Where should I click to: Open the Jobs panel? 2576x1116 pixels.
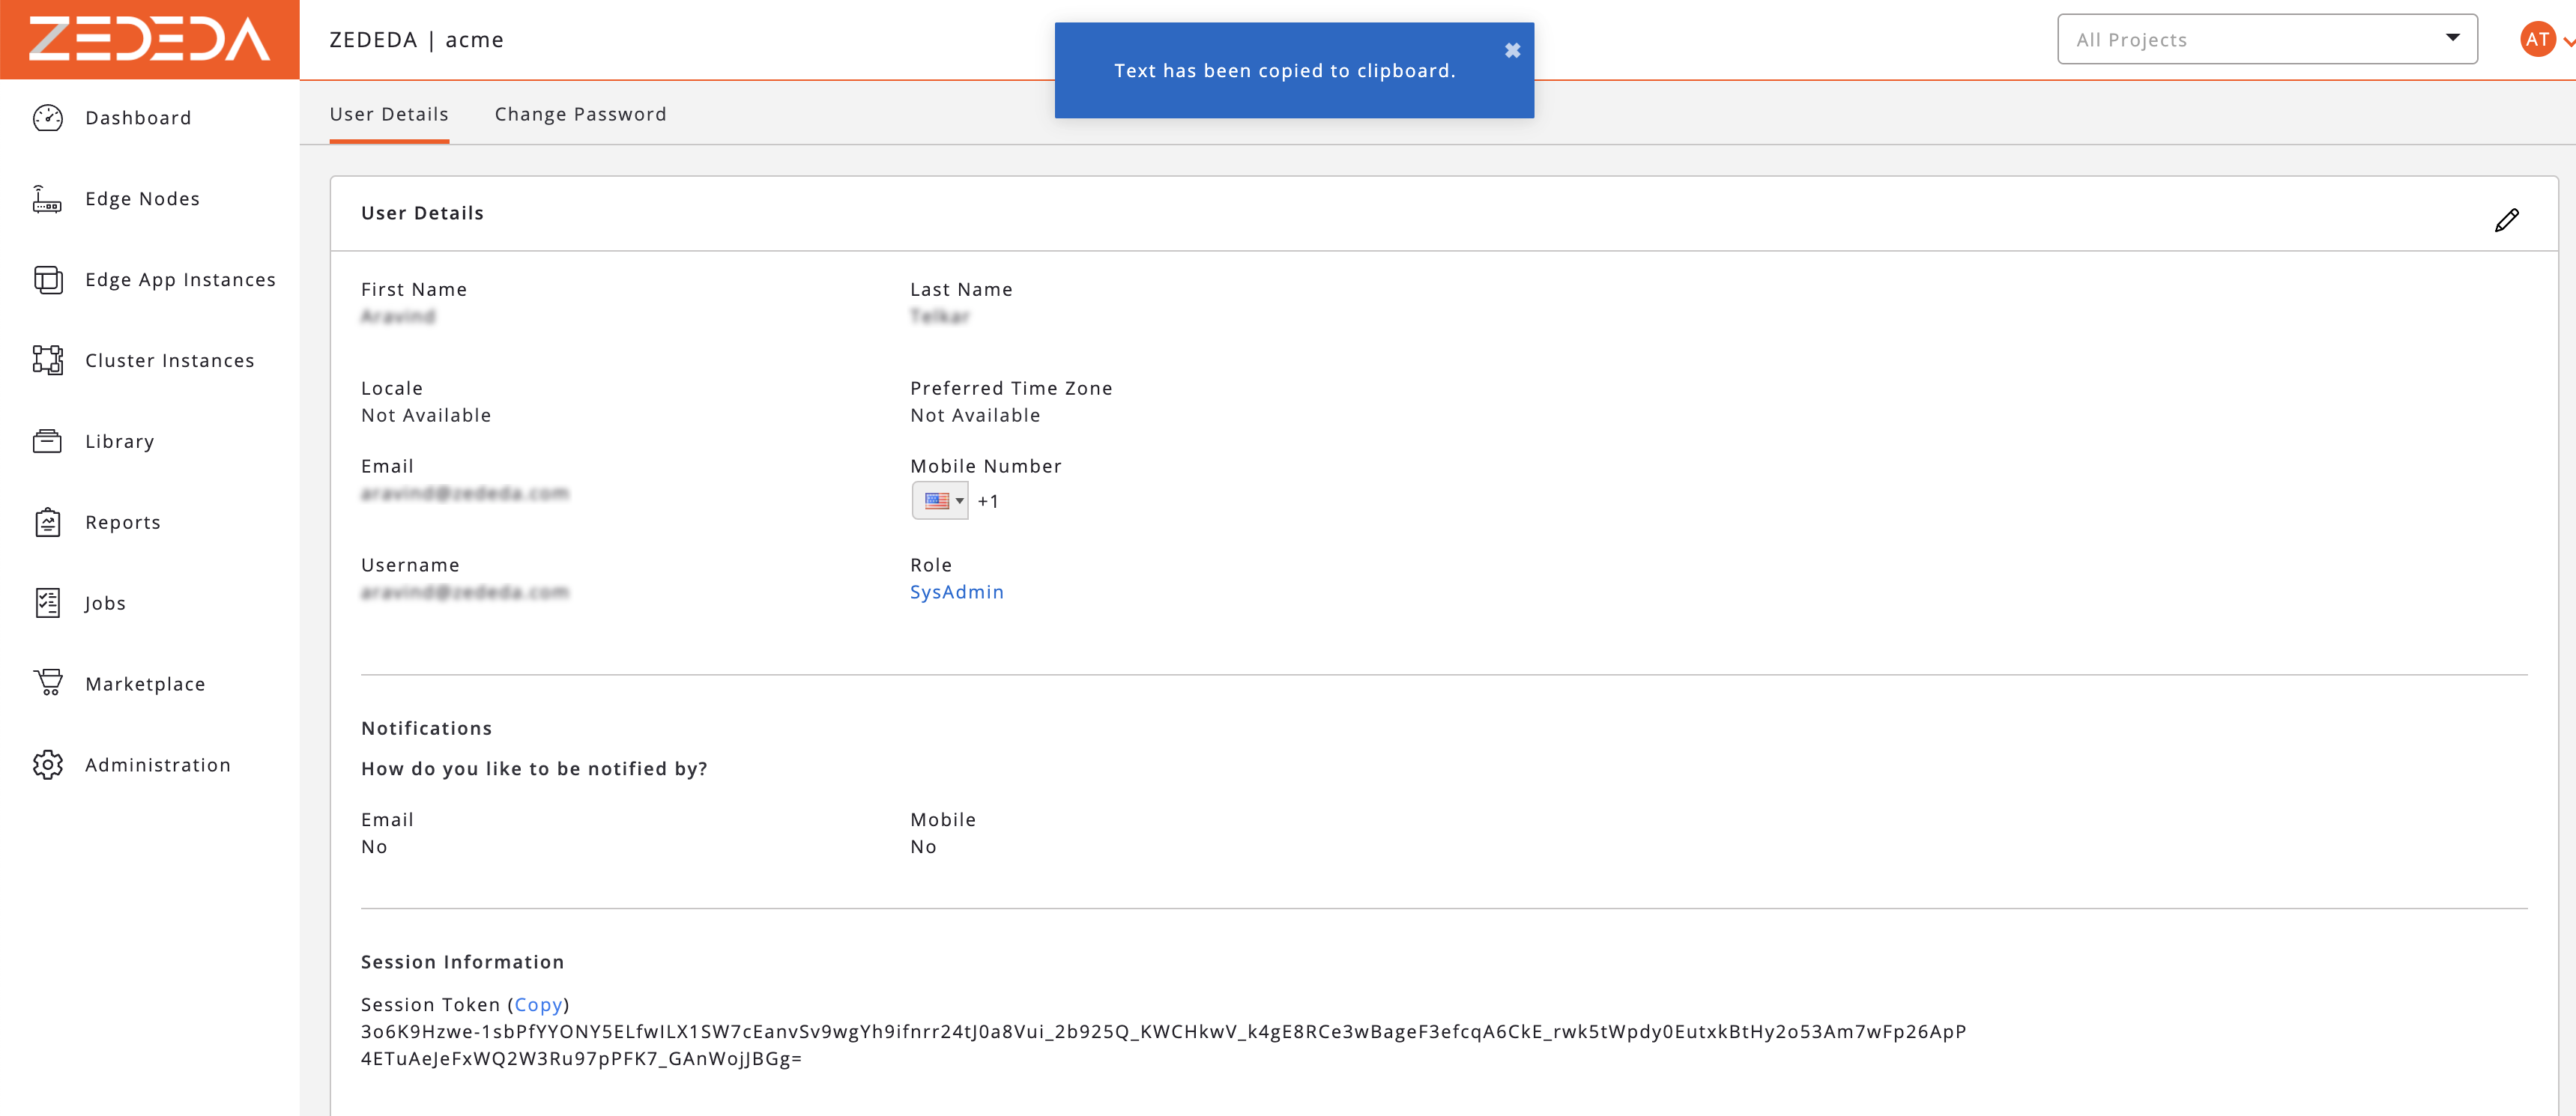[104, 602]
